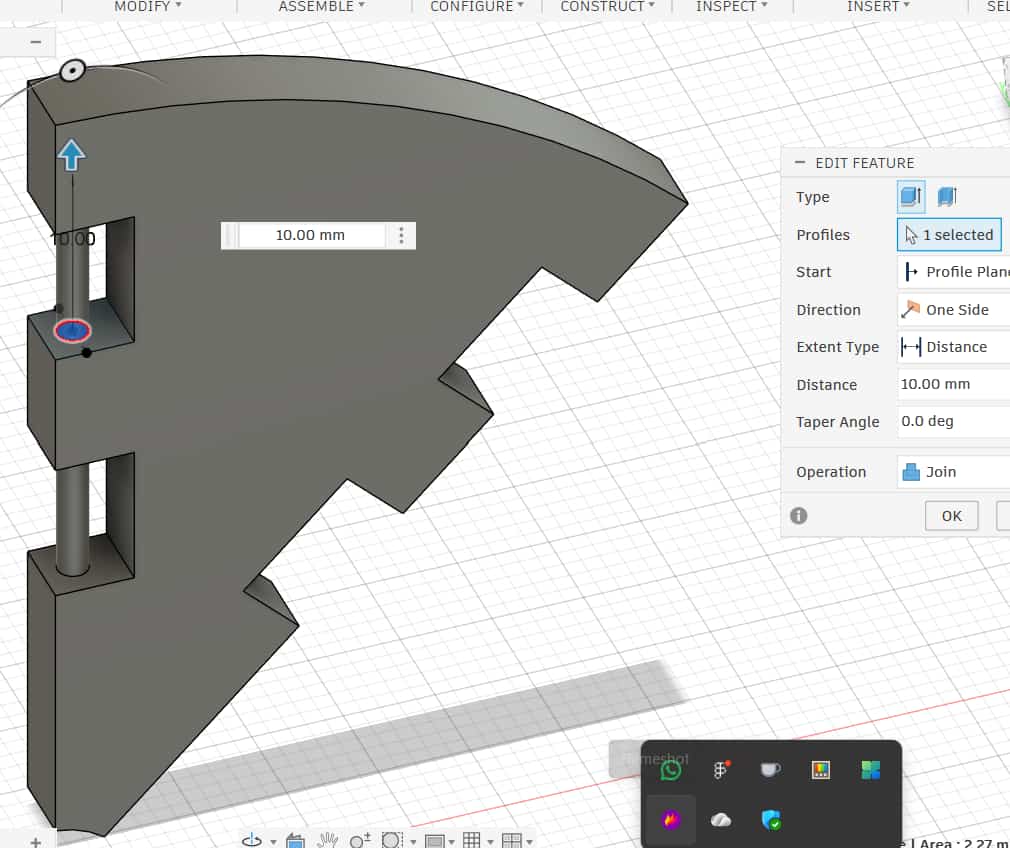Click the Grid and Snaps icon
1010x848 pixels.
pyautogui.click(x=472, y=840)
